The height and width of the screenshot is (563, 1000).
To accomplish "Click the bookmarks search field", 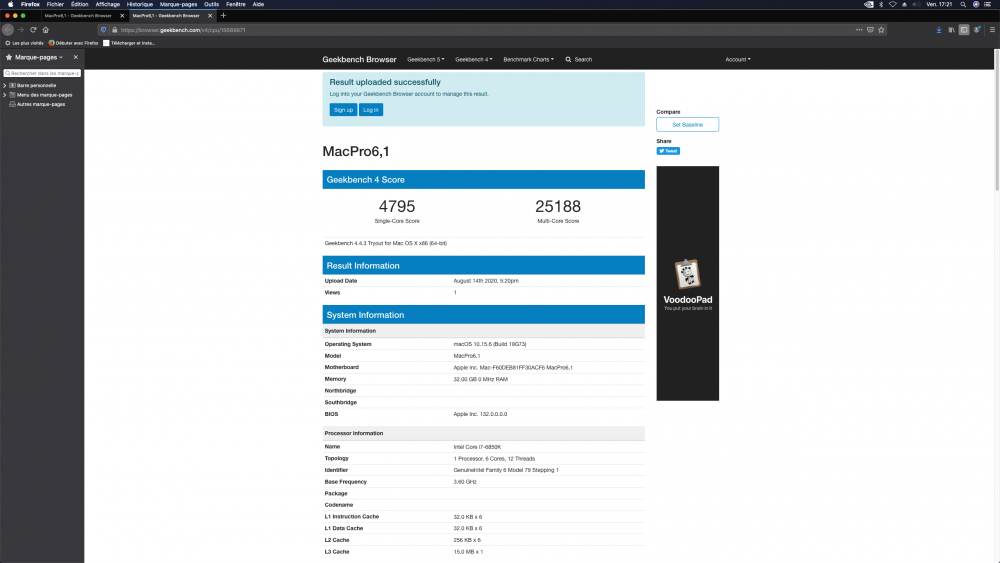I will (42, 73).
